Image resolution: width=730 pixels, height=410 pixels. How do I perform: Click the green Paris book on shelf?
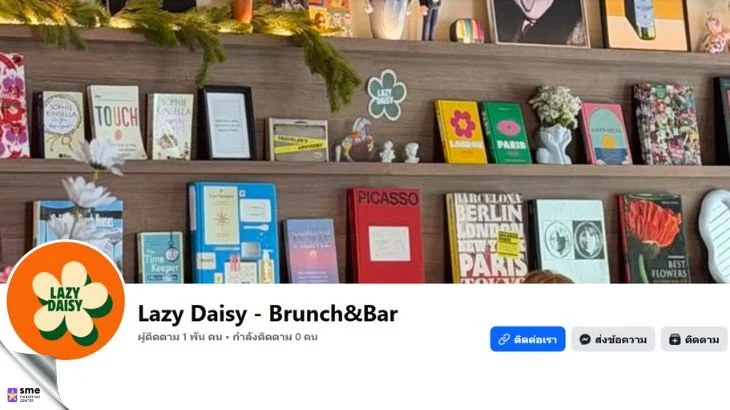[x=506, y=133]
